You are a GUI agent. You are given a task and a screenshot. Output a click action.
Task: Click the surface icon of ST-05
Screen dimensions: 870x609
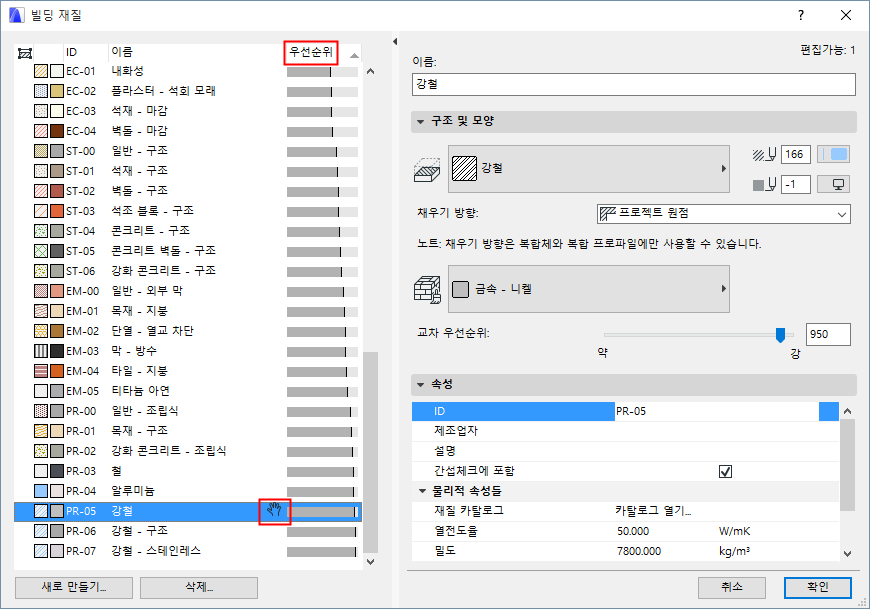click(57, 251)
